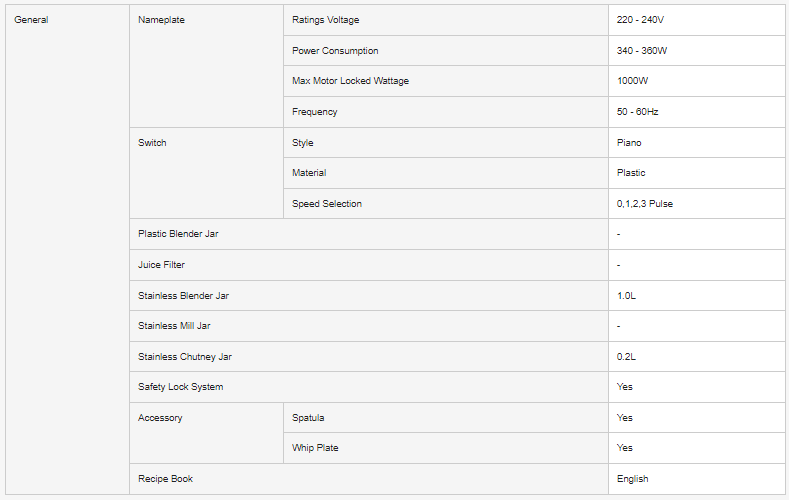Click the 50 - 60Hz frequency value
The image size is (789, 500).
click(x=637, y=112)
